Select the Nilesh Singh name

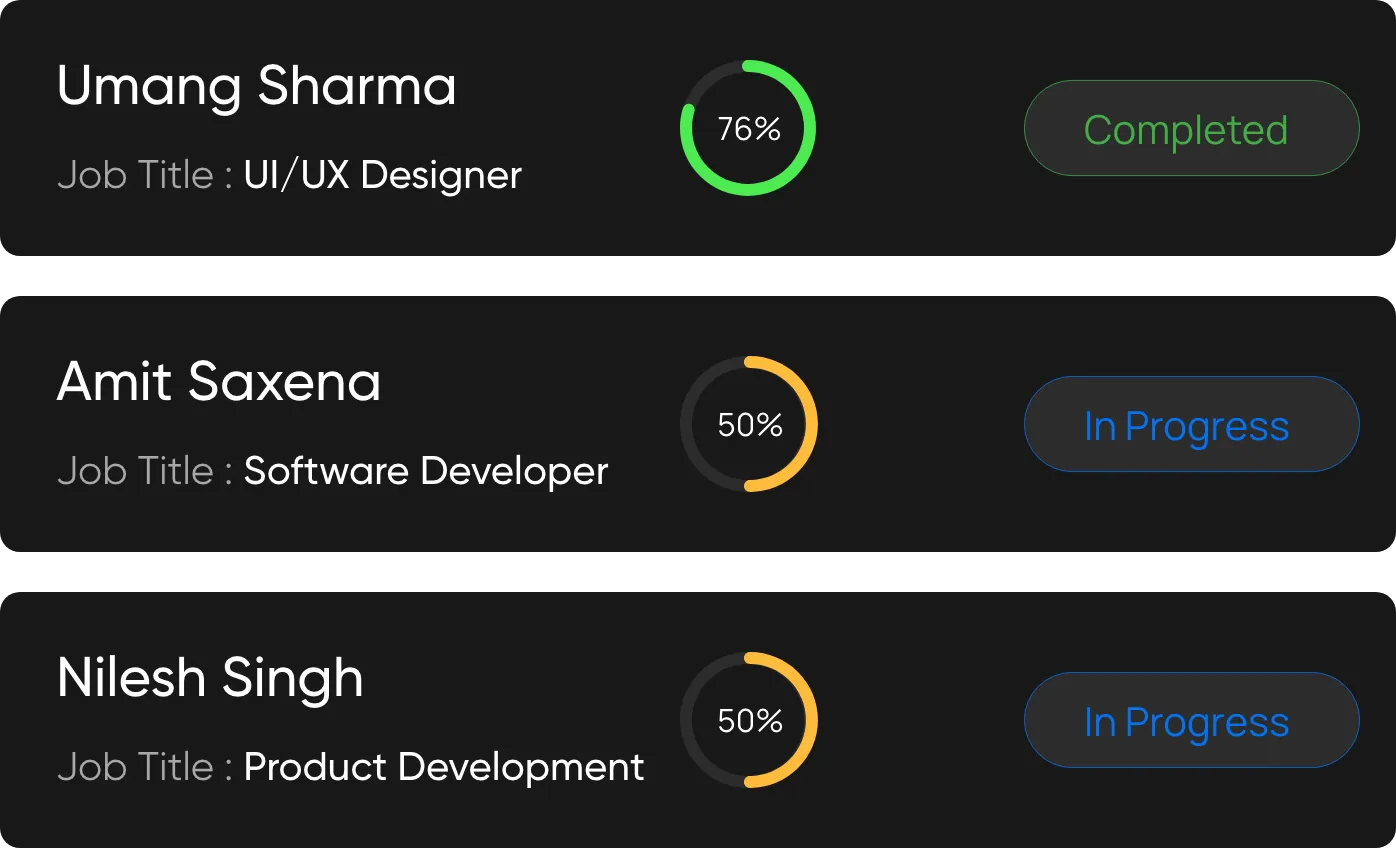(x=210, y=678)
